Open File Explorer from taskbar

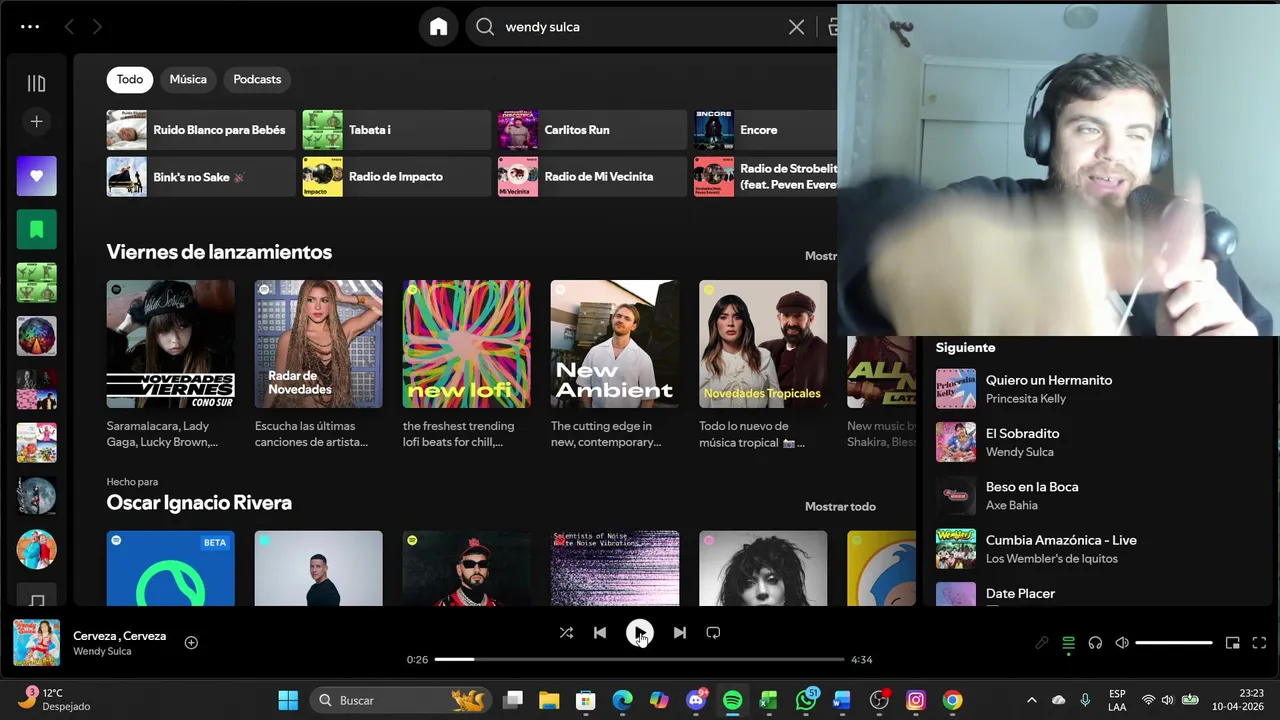[x=549, y=700]
